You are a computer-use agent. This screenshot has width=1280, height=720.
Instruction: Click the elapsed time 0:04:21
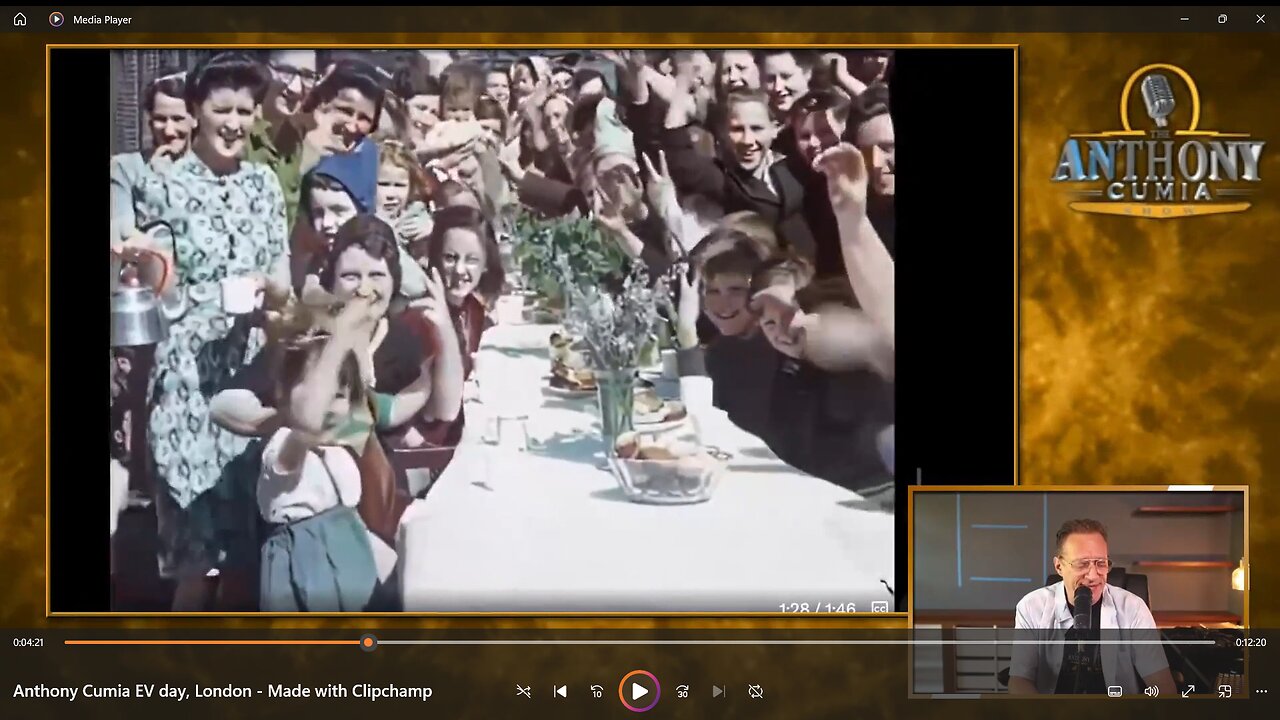[x=28, y=643]
